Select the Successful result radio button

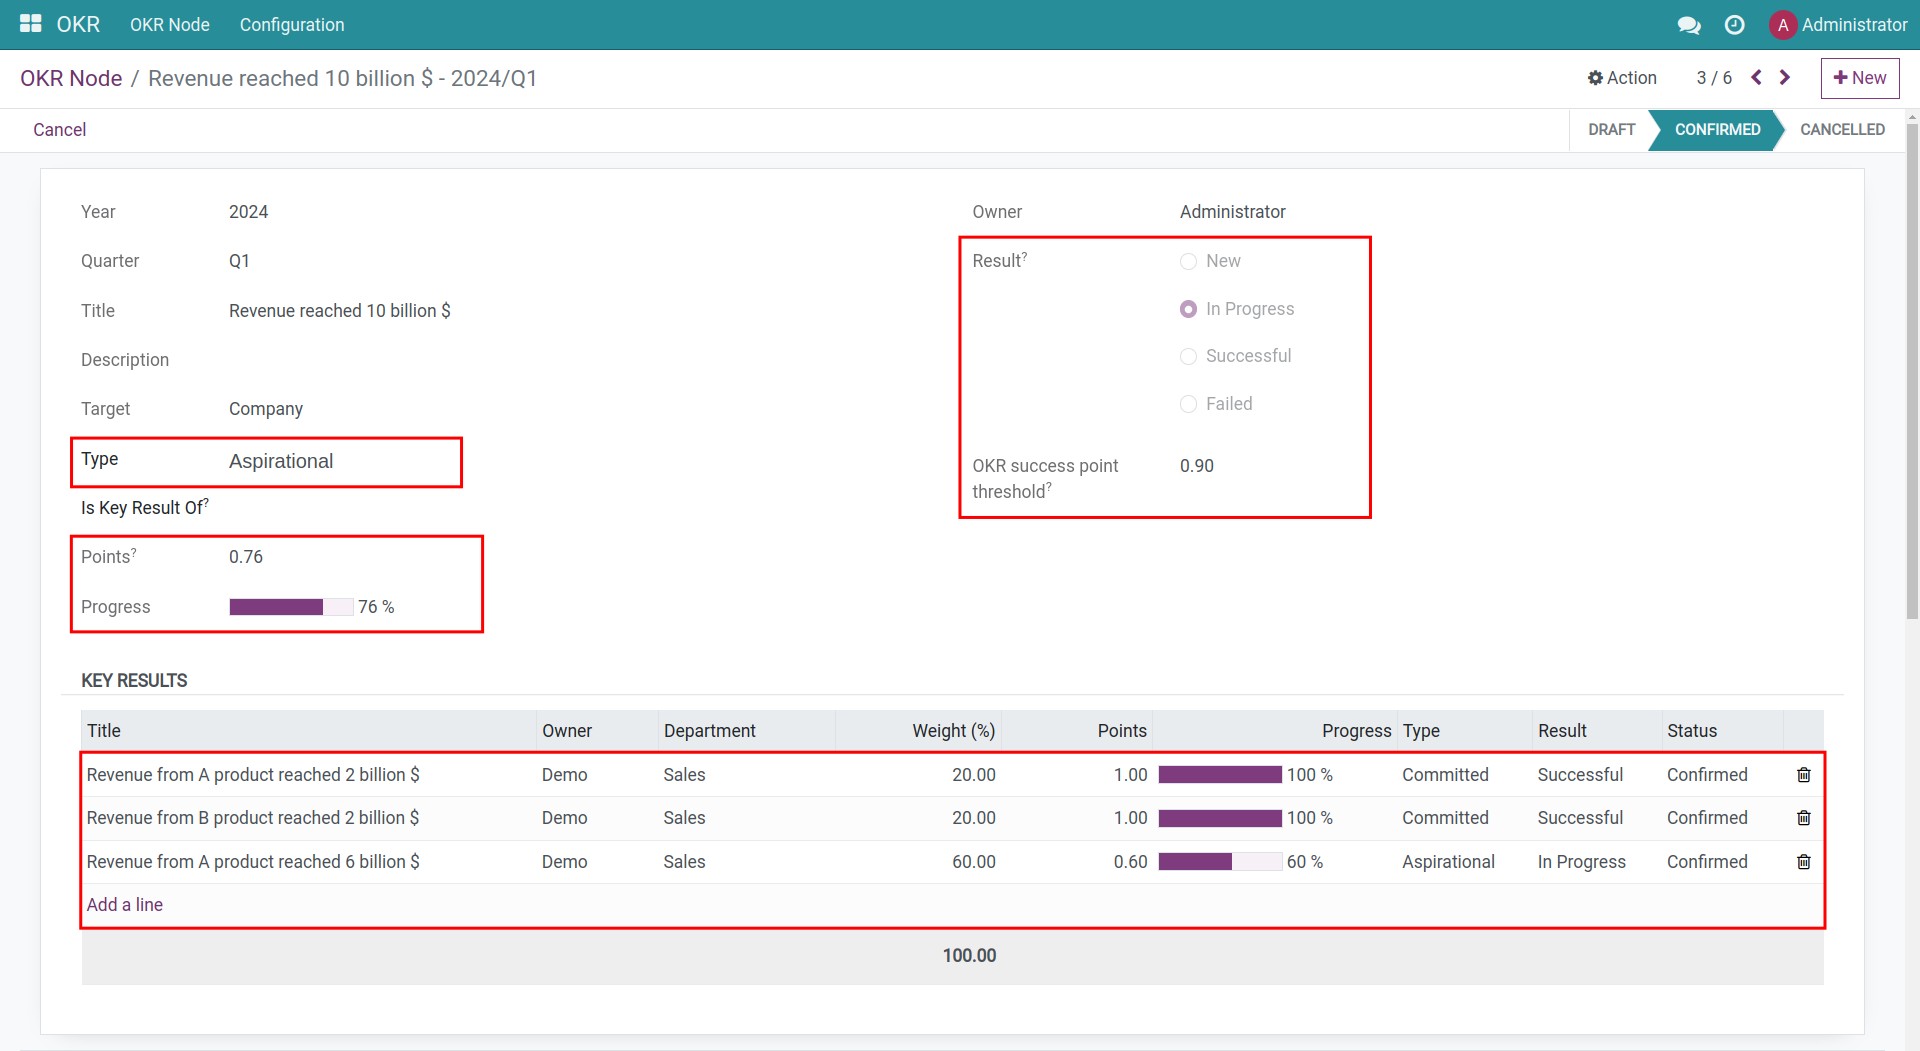point(1188,356)
